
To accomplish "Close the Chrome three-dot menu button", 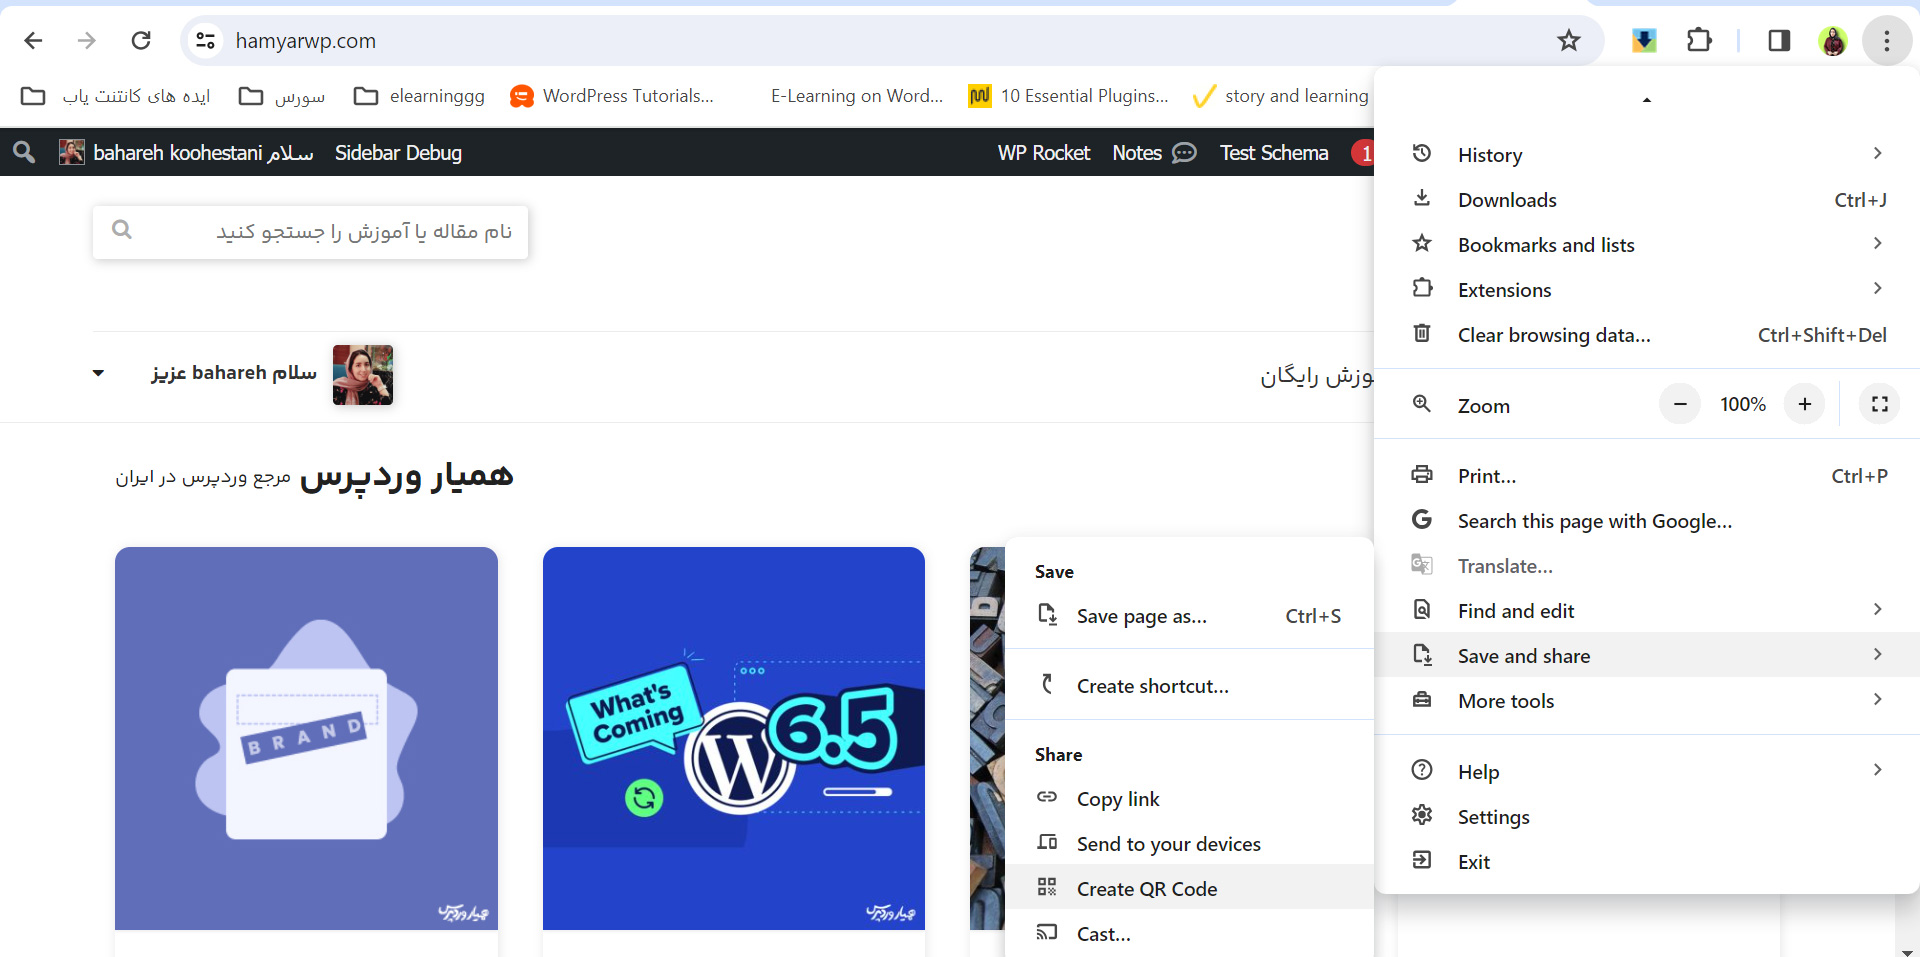I will [x=1887, y=40].
